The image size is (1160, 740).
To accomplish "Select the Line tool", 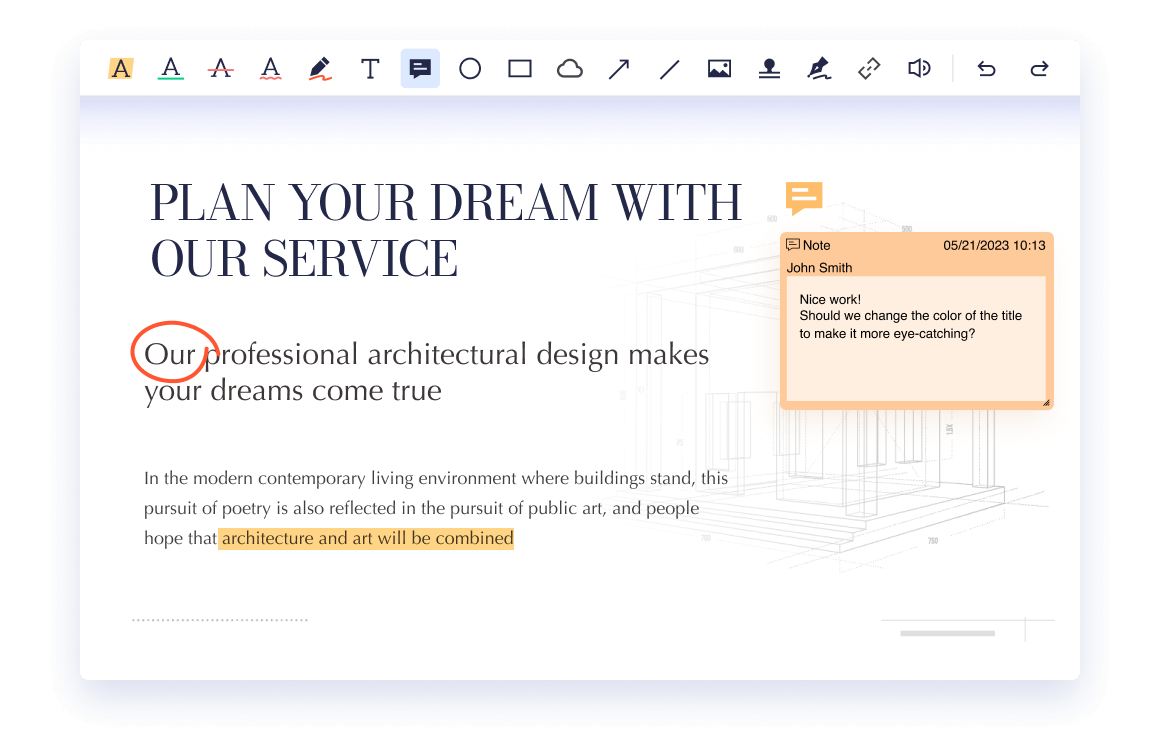I will 670,70.
